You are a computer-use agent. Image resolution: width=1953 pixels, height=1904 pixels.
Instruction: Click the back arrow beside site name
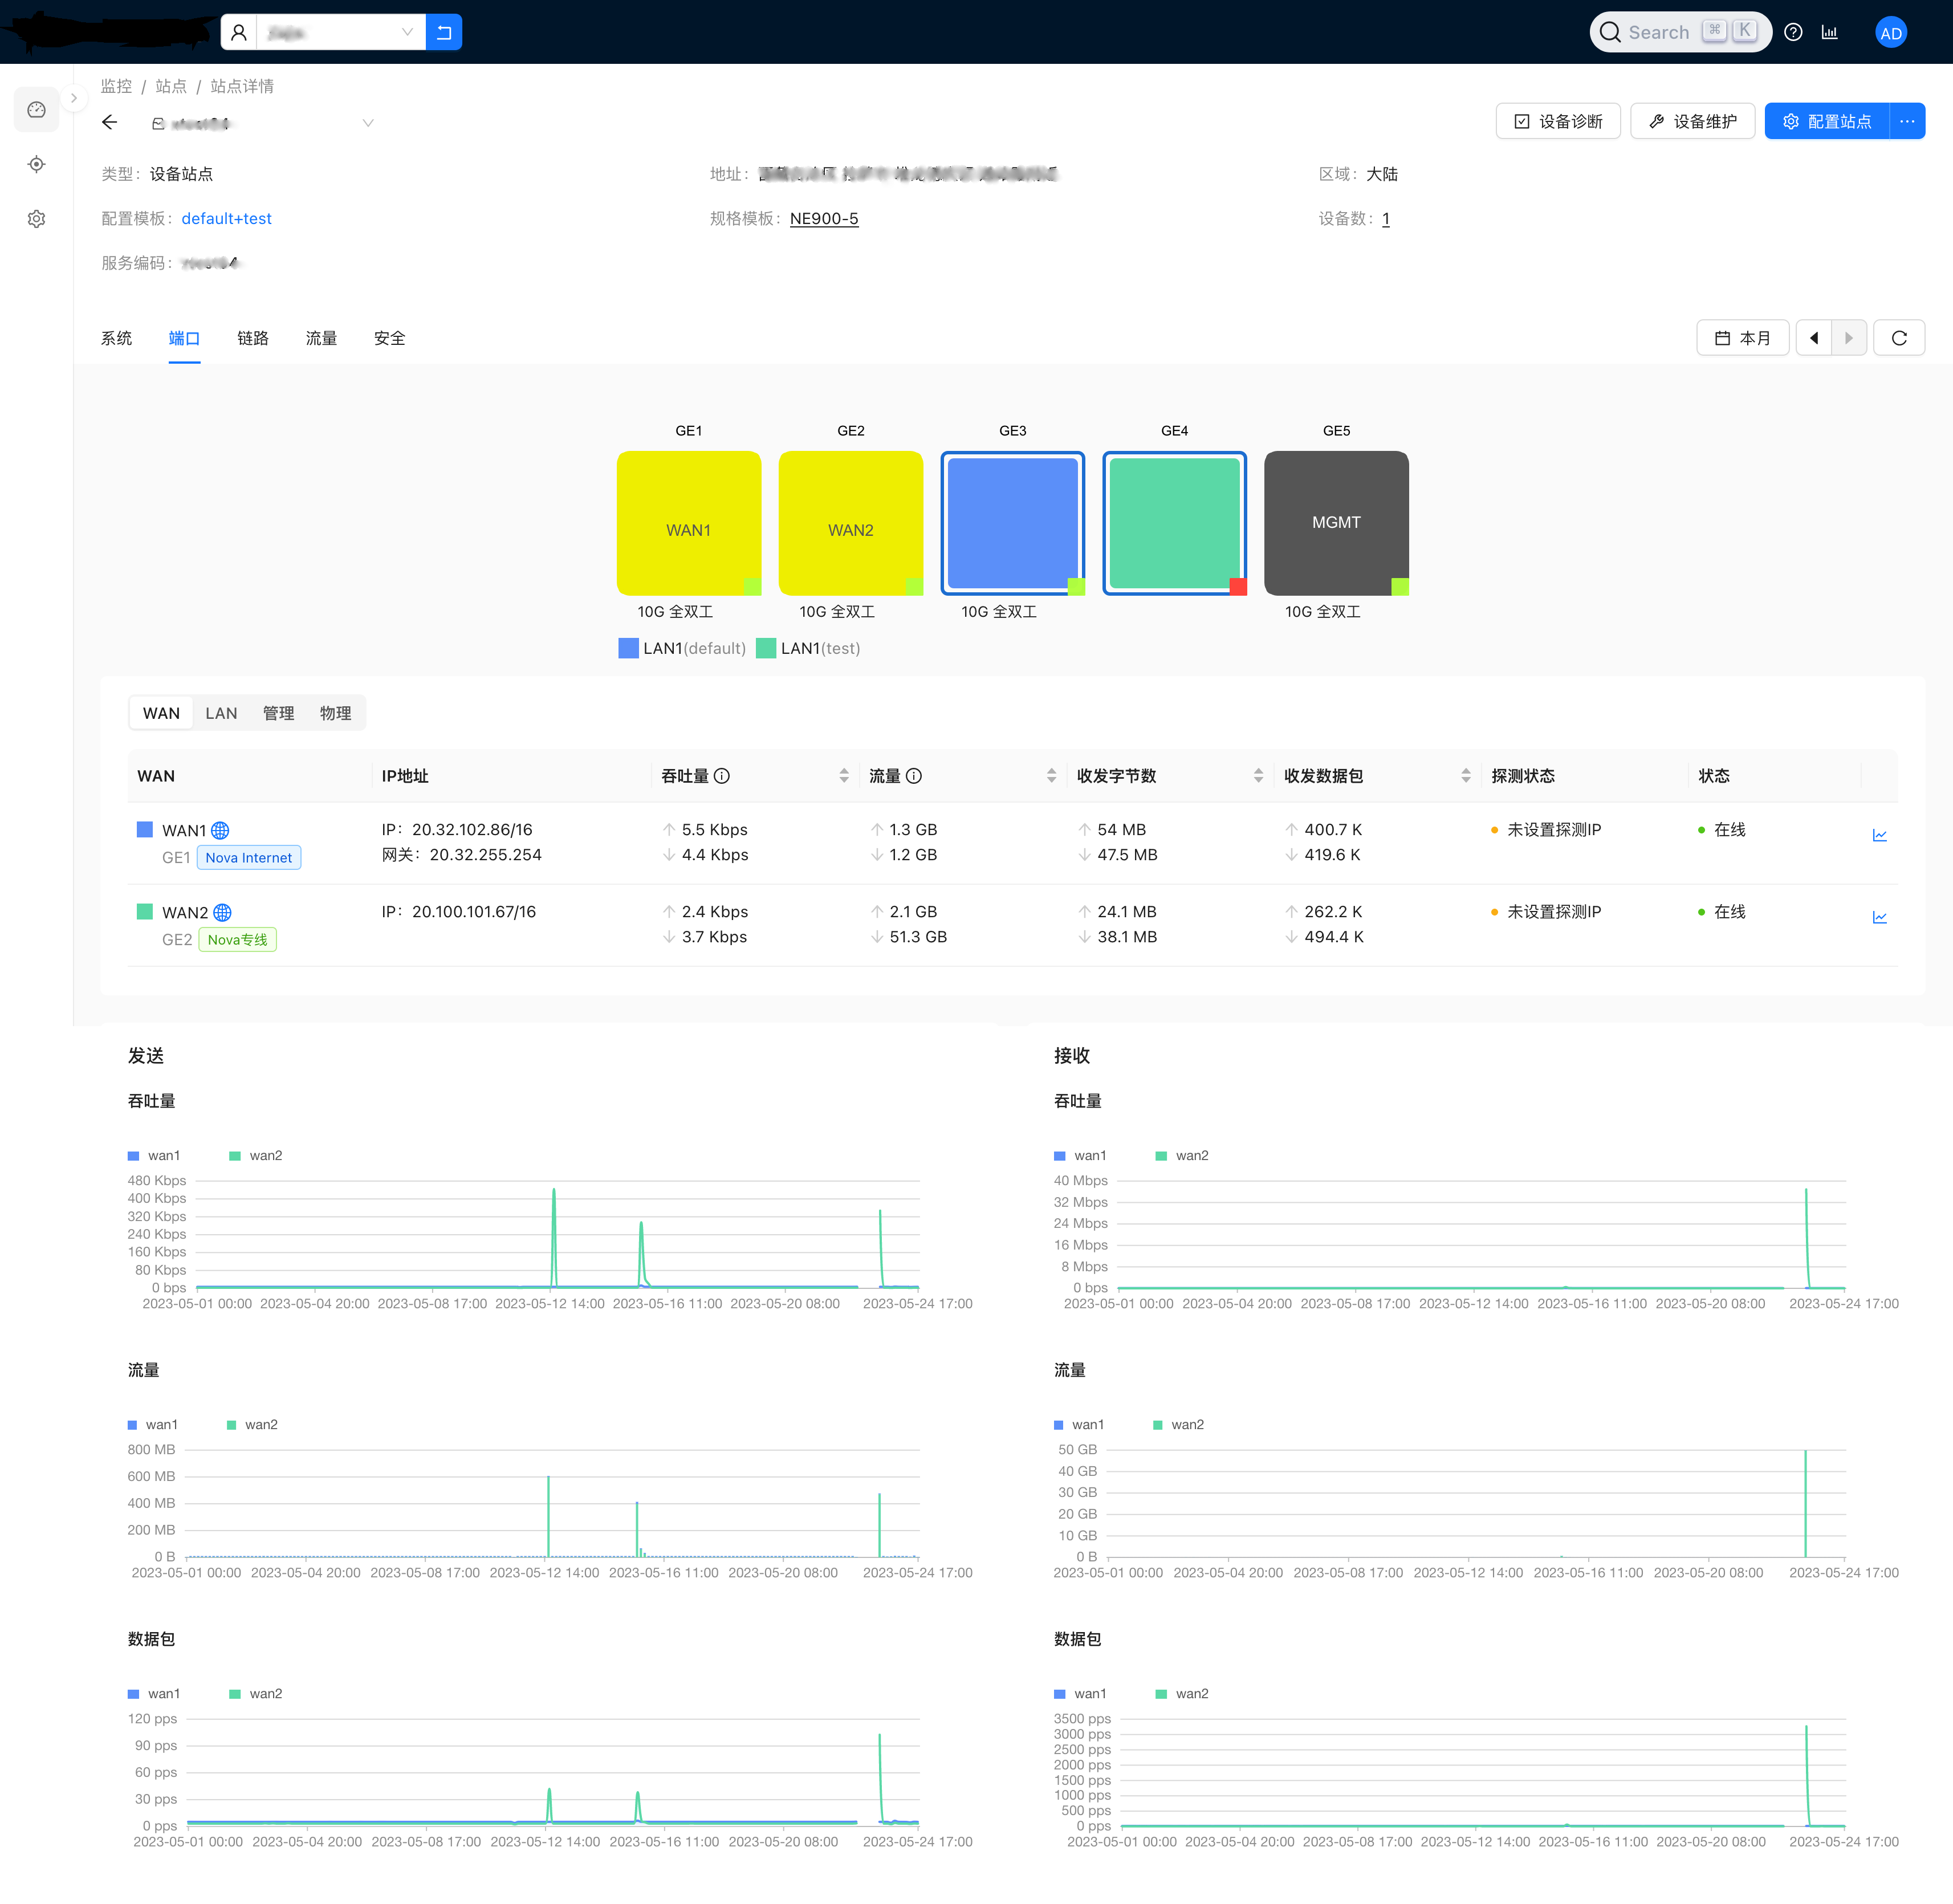click(x=110, y=122)
